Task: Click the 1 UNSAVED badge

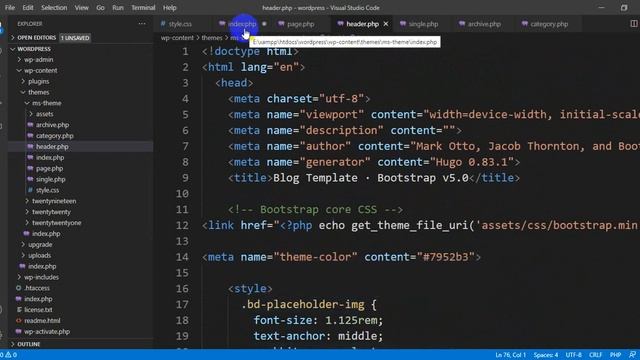Action: point(75,38)
